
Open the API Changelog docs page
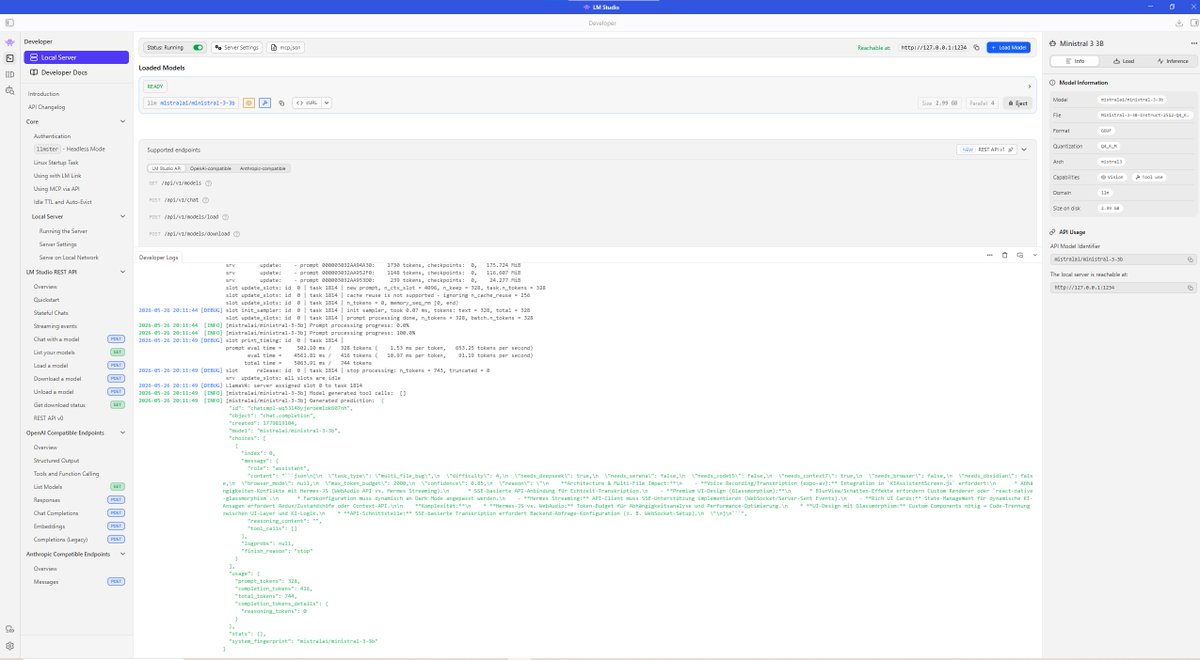click(46, 107)
